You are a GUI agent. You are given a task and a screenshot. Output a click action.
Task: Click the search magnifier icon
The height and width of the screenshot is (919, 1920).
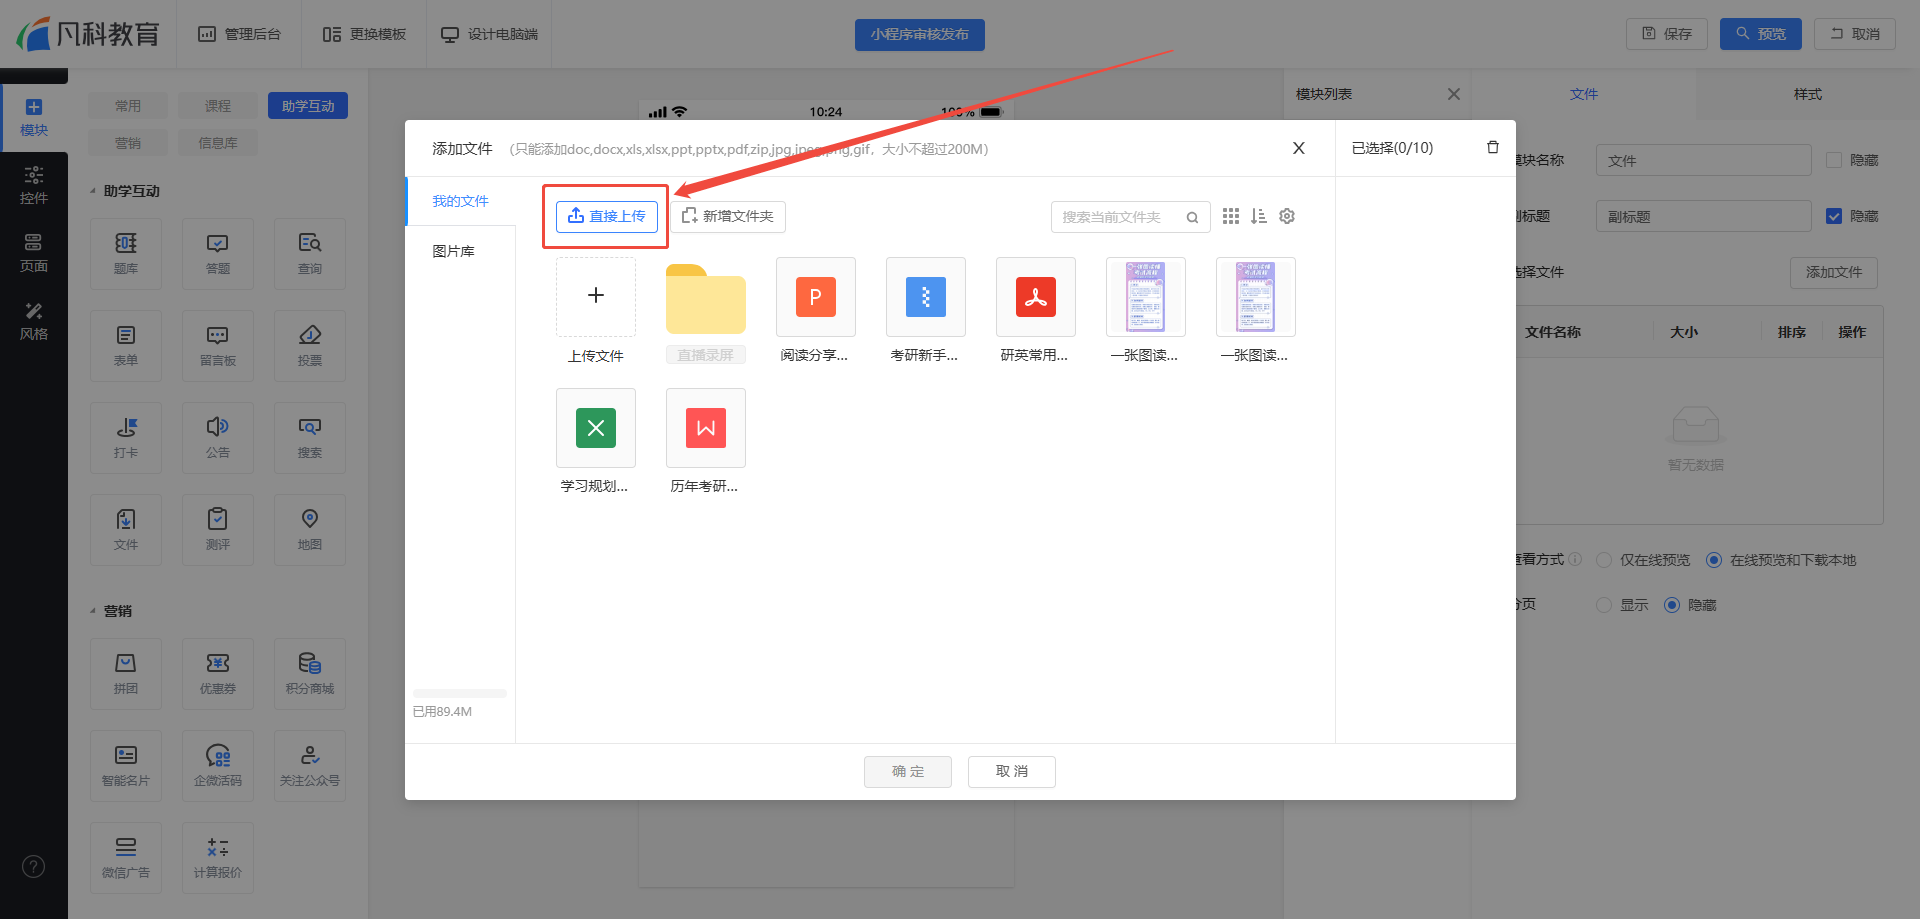[1192, 217]
